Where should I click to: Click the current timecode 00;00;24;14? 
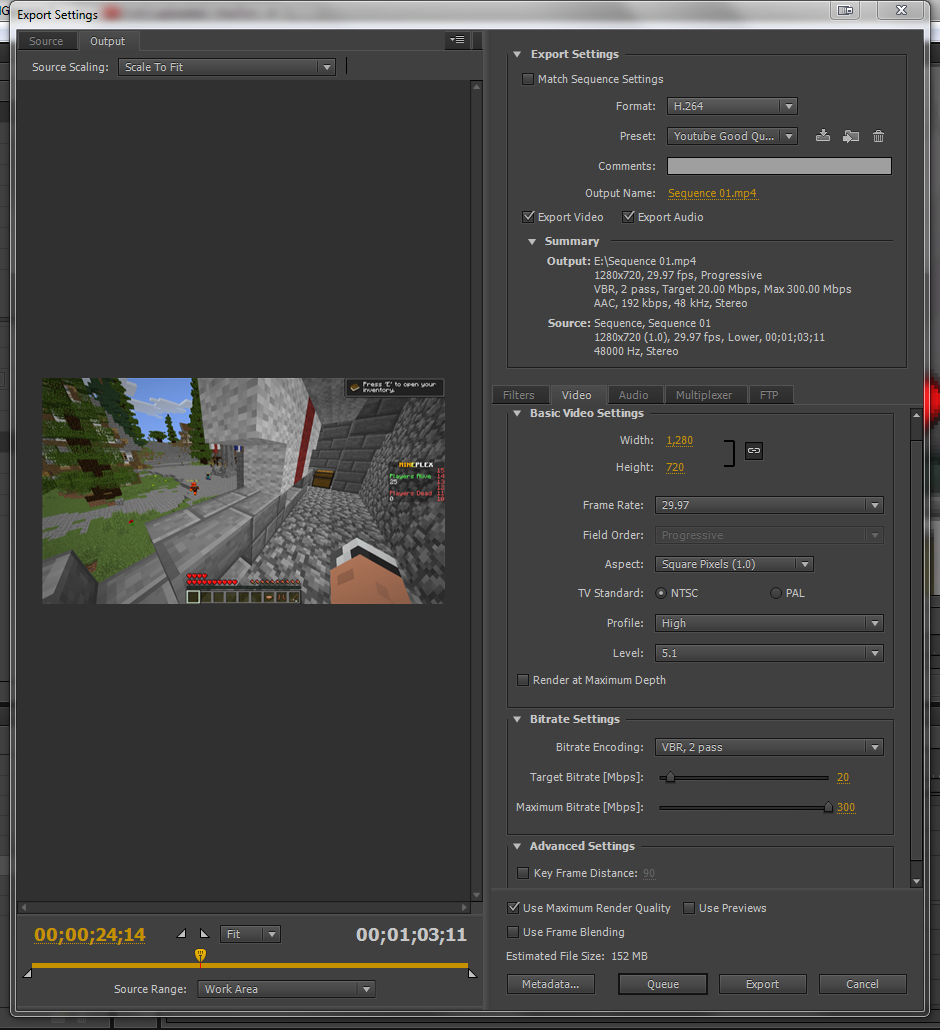[x=90, y=934]
